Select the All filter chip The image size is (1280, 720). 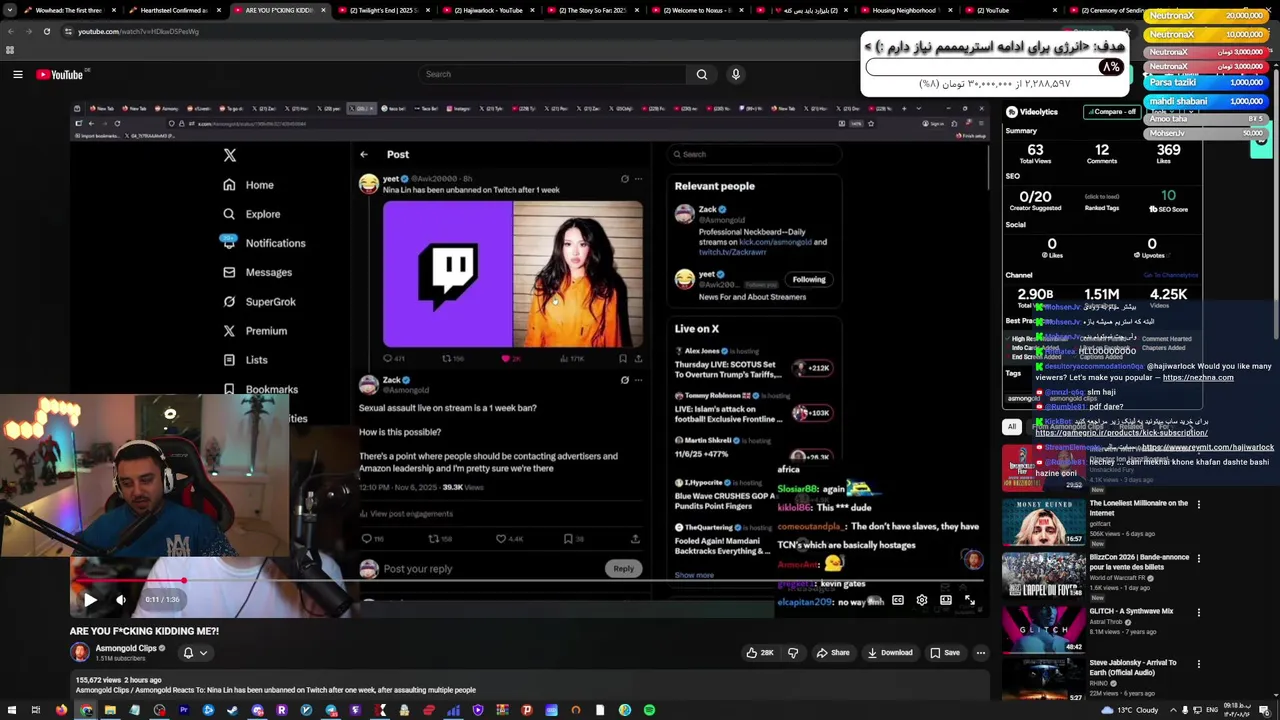[1012, 427]
